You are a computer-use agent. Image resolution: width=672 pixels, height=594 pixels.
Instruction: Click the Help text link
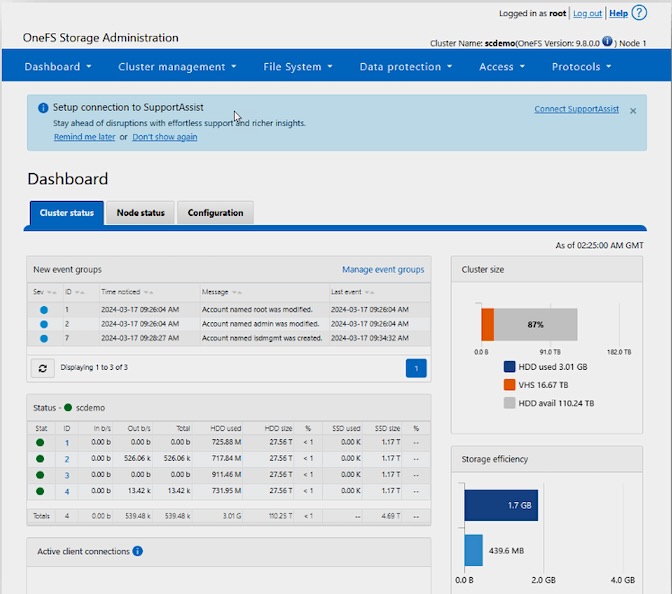coord(618,13)
